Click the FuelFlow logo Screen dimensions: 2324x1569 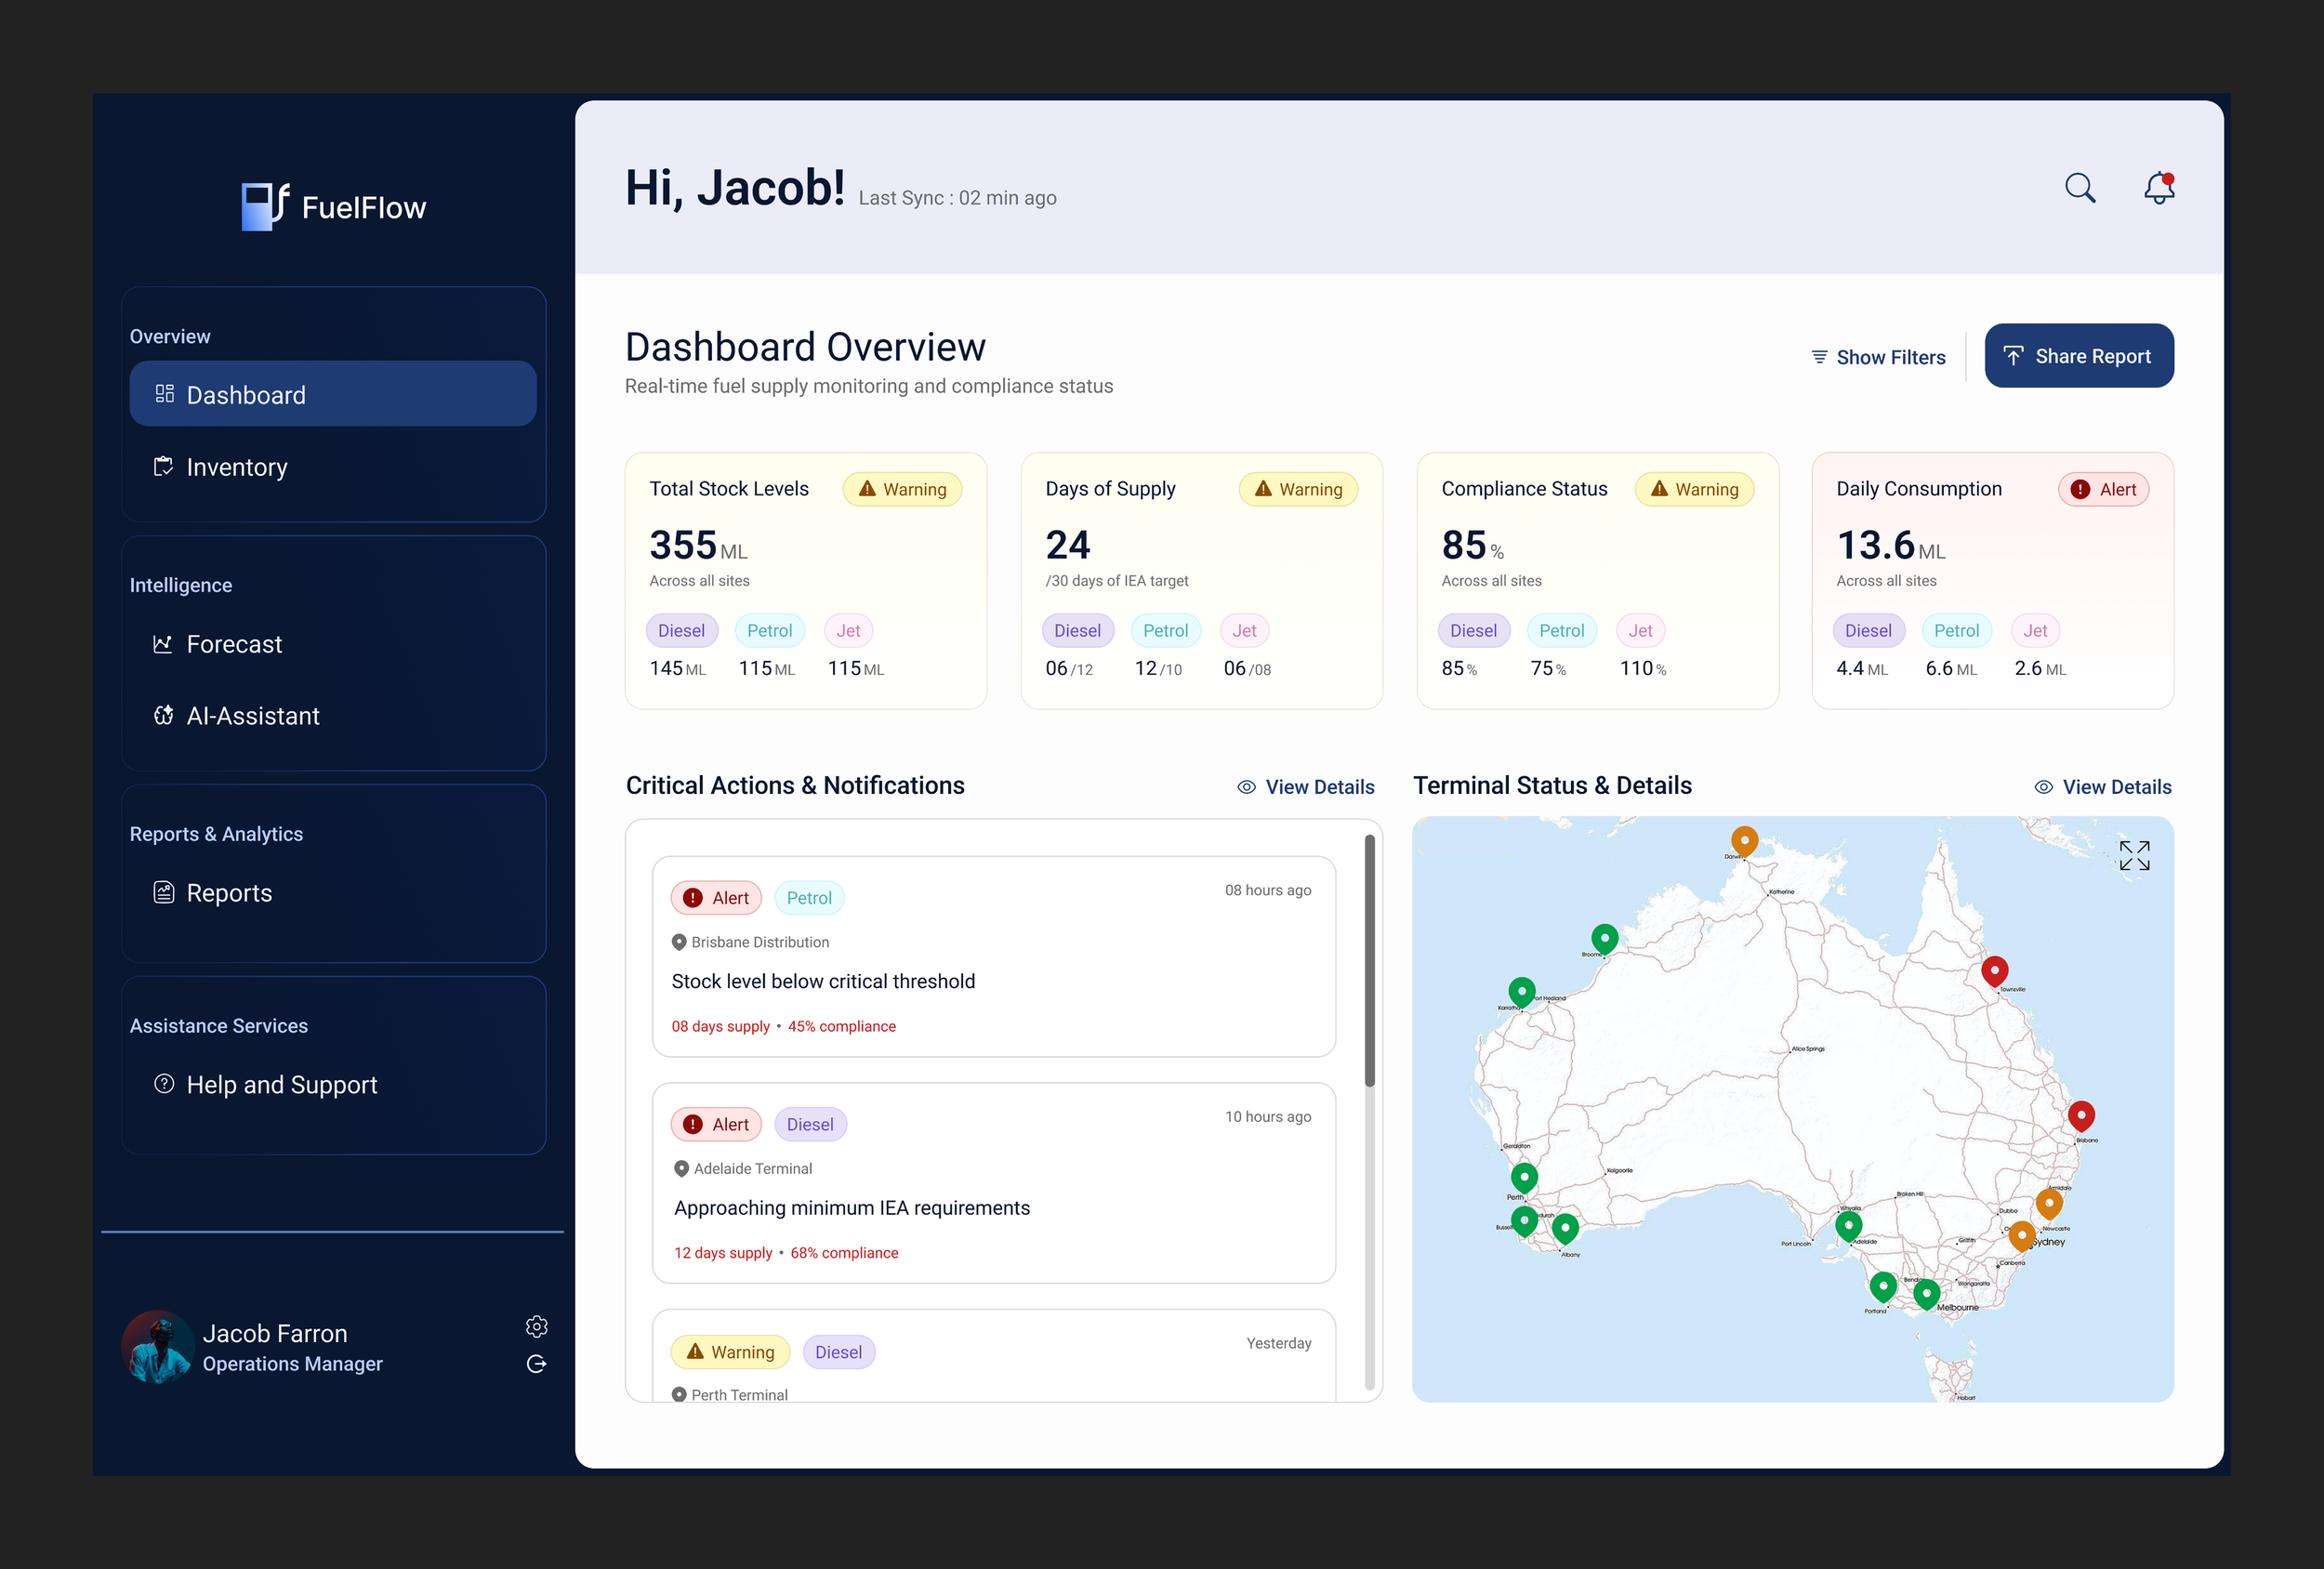pos(333,207)
